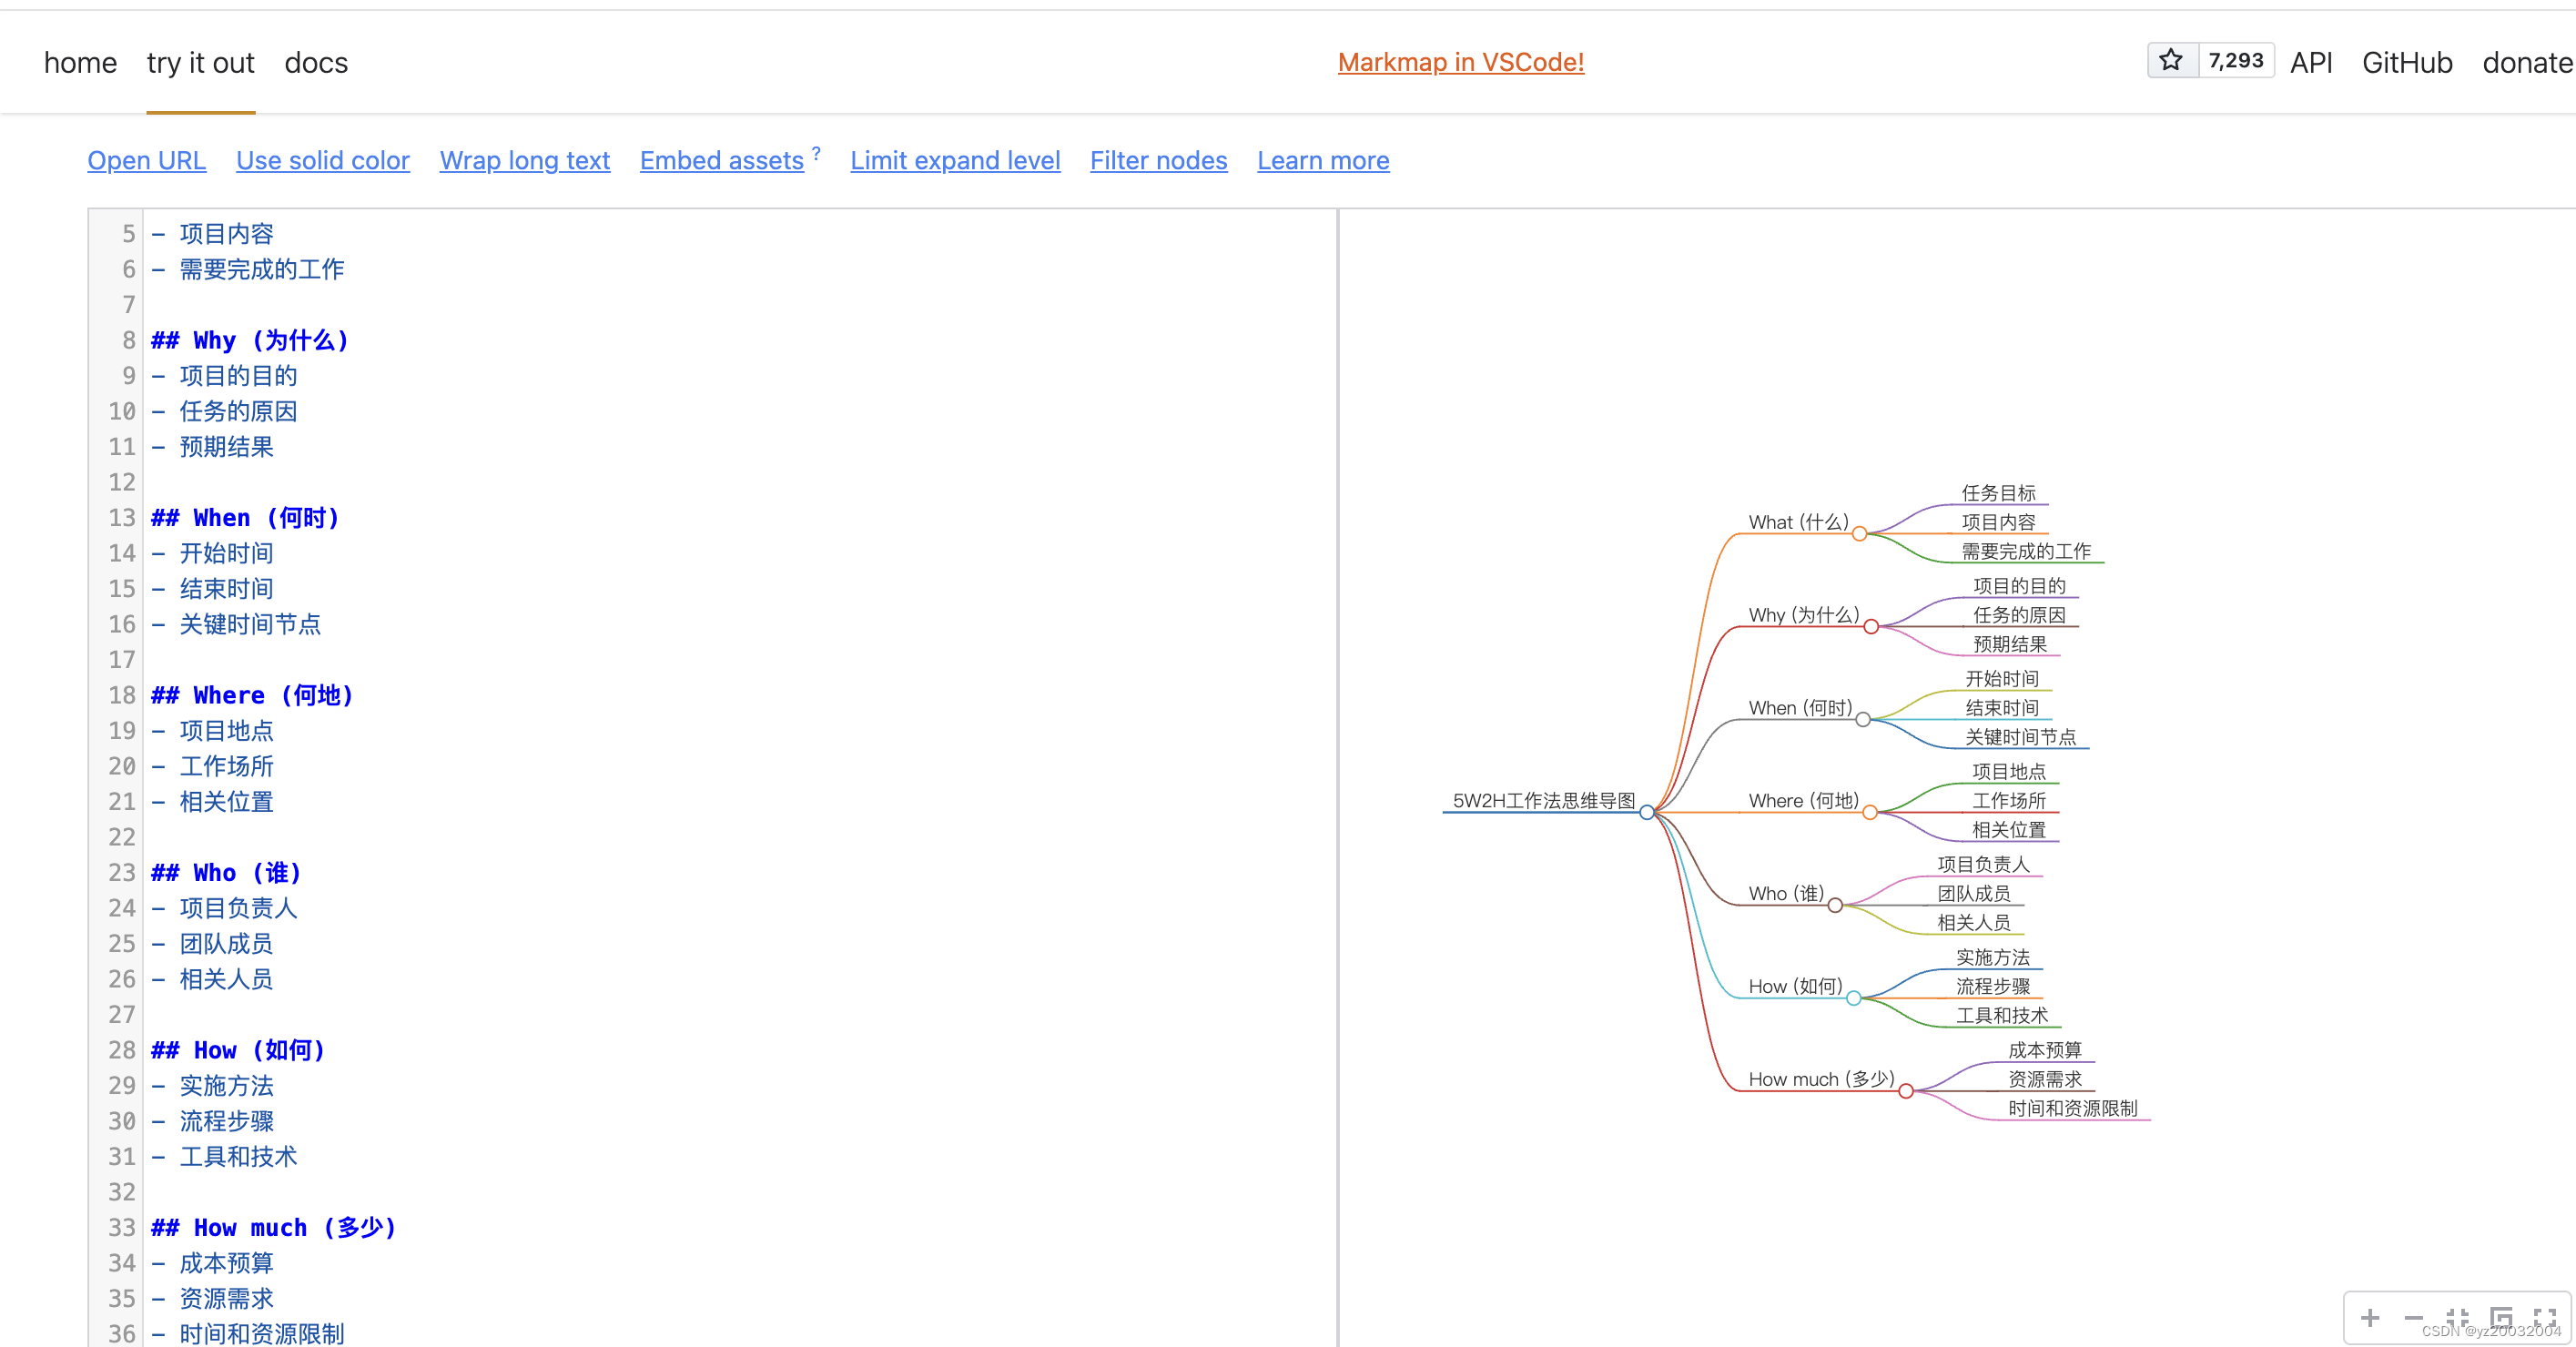Click the recursive toggle icon in toolbar

click(2501, 1317)
